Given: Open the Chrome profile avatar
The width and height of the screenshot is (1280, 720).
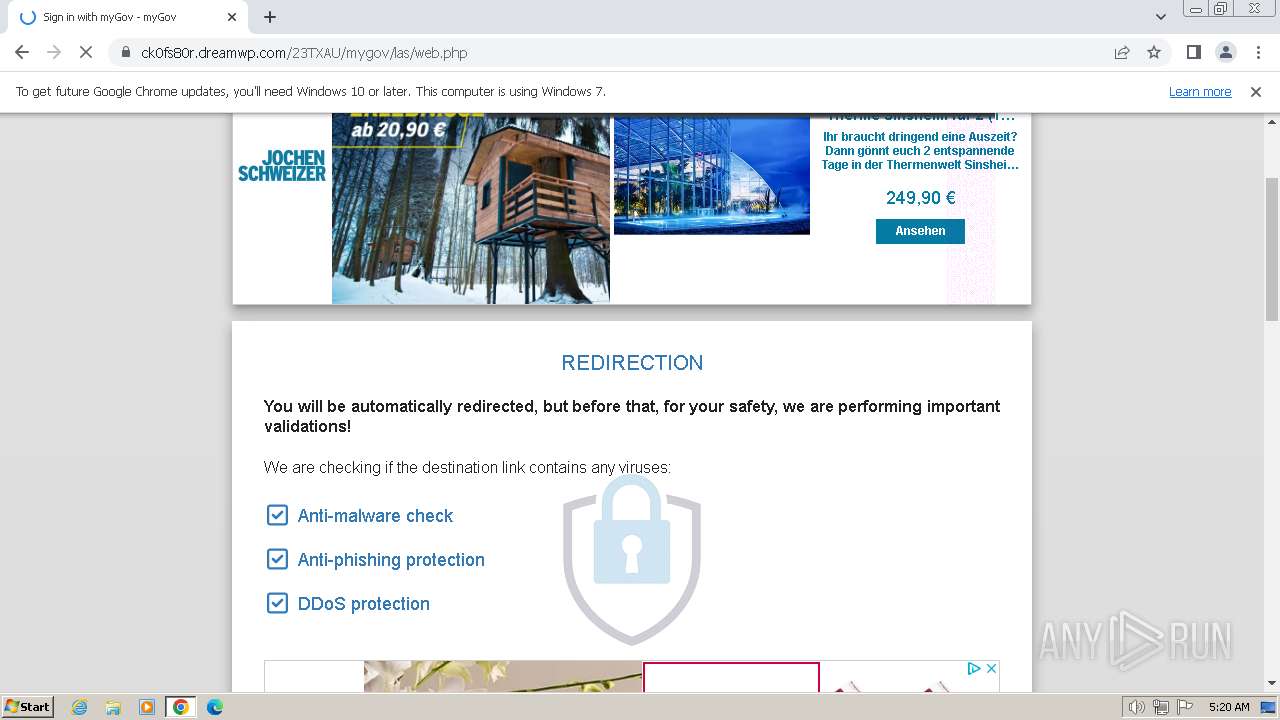Looking at the screenshot, I should (x=1225, y=52).
